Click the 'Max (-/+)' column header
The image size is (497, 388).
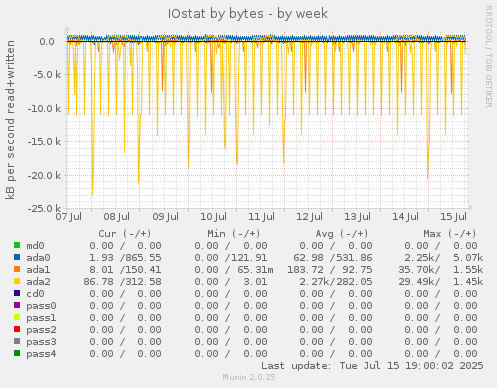click(450, 234)
